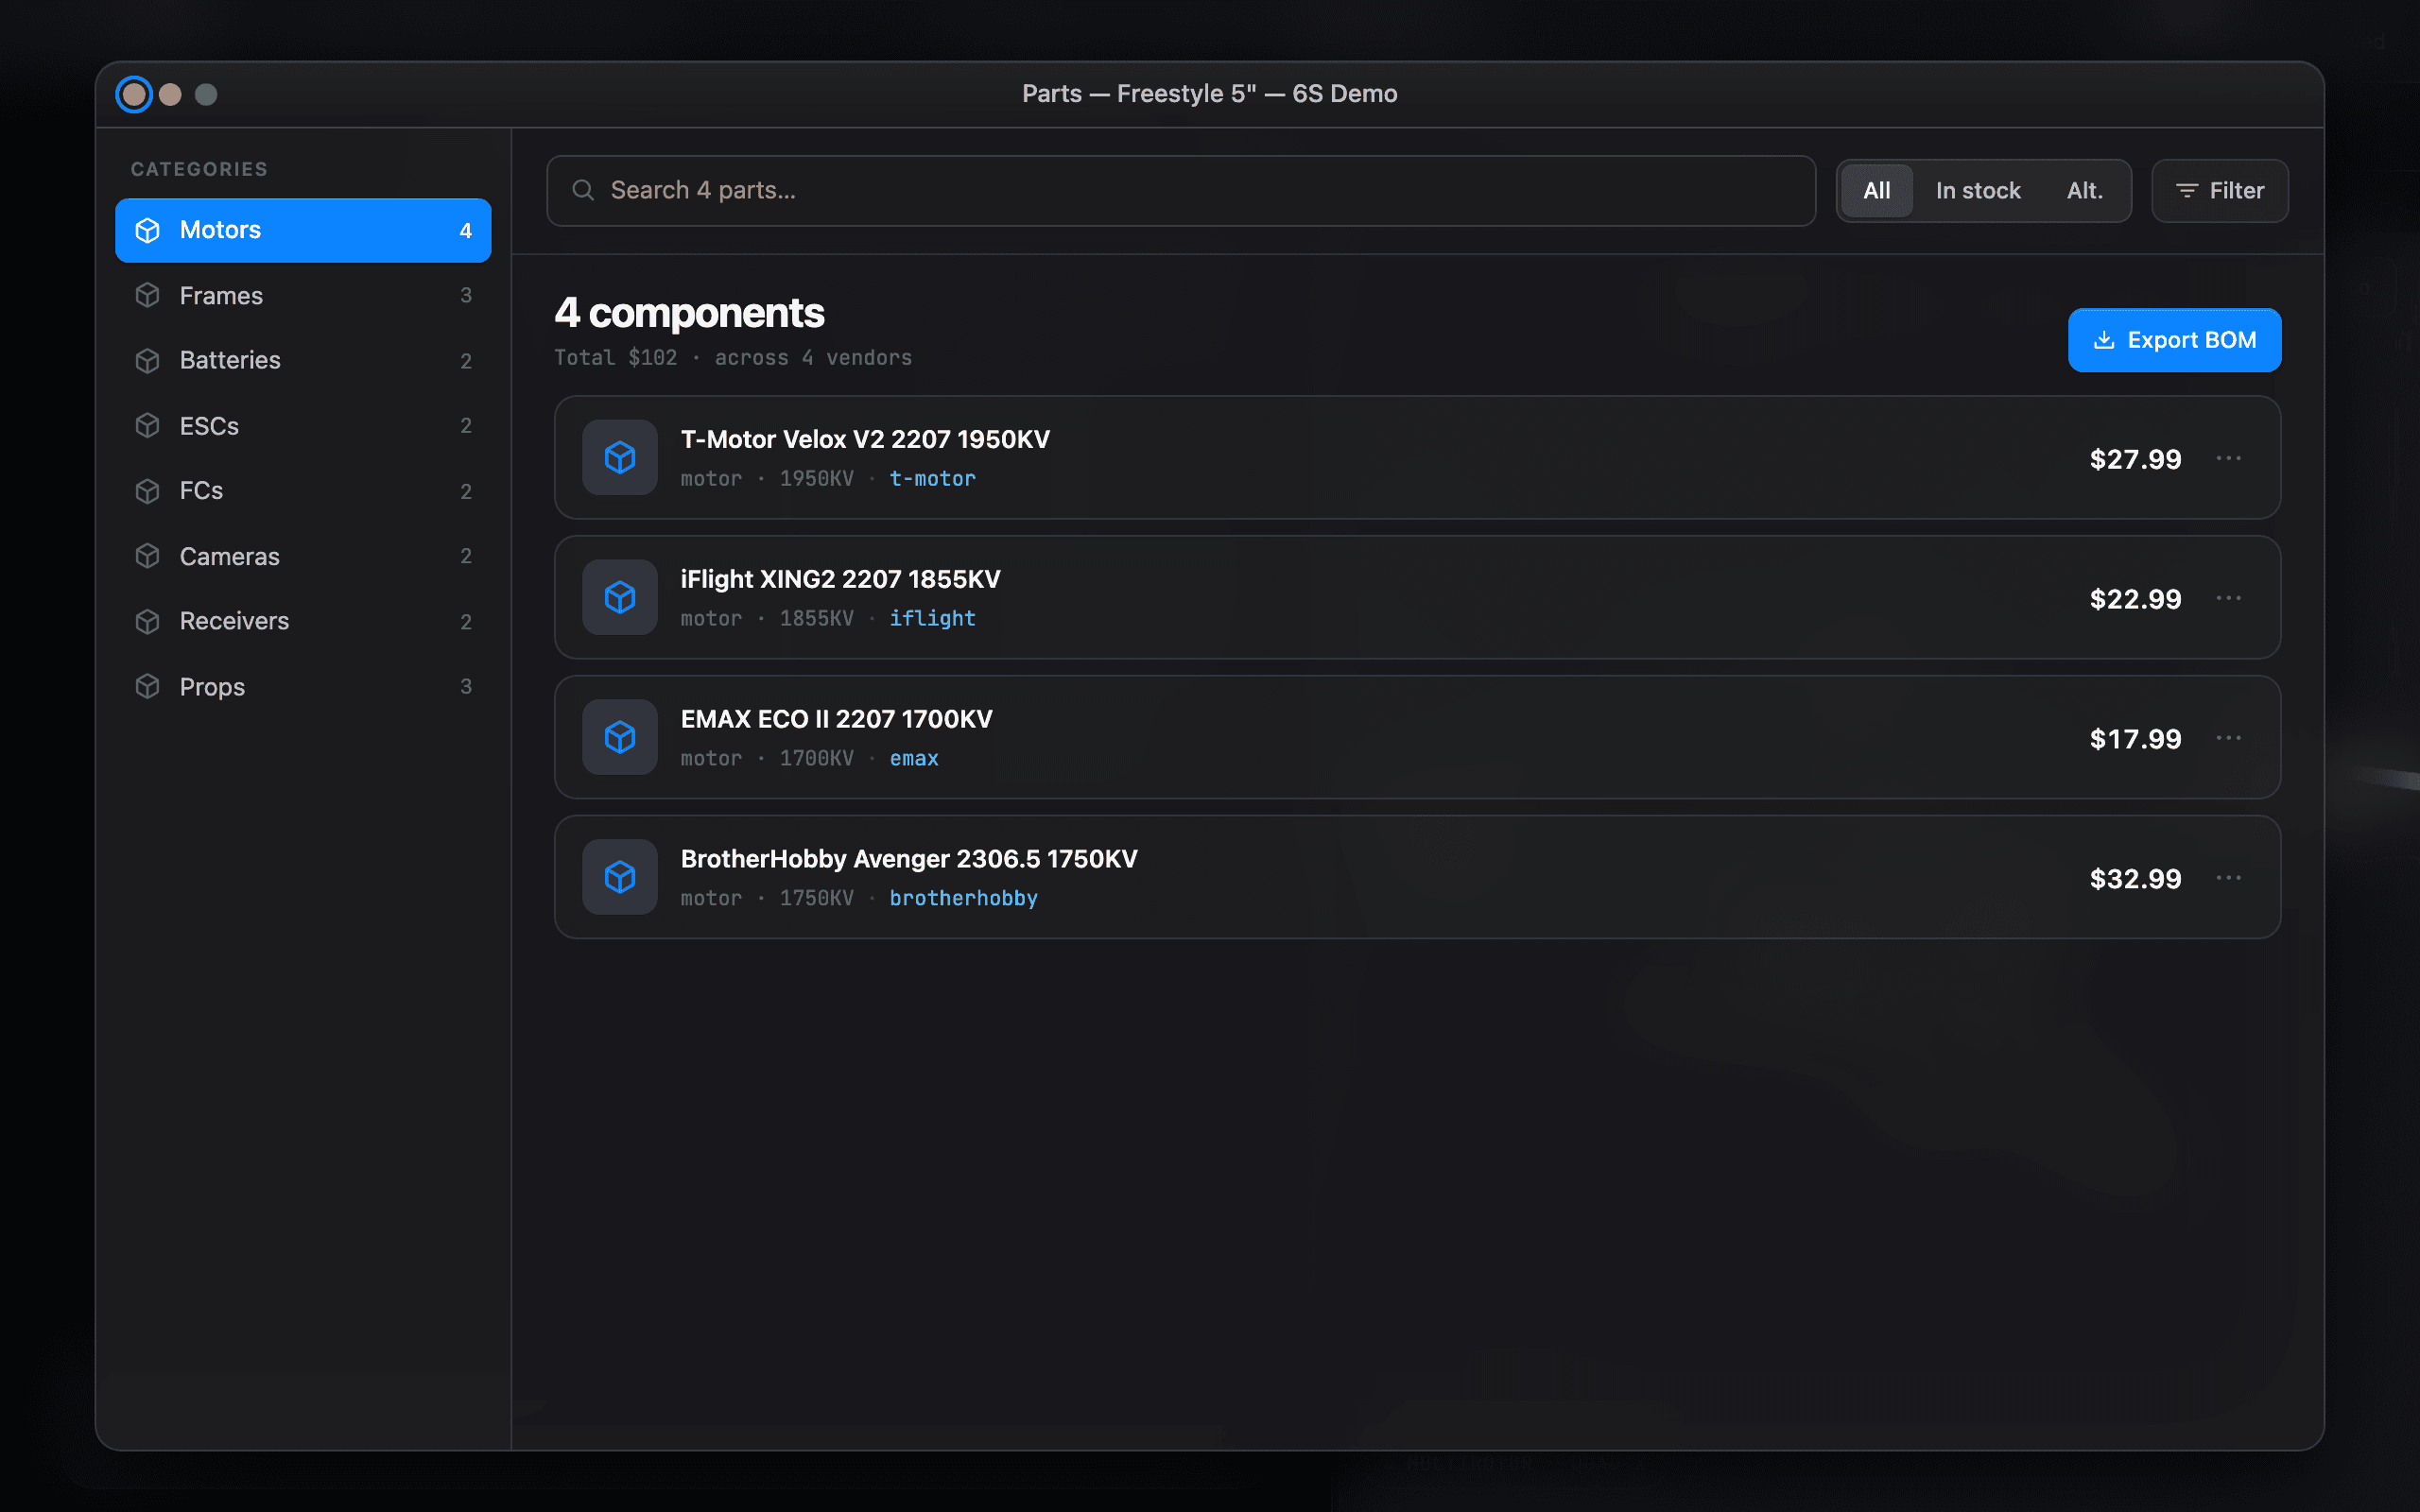The width and height of the screenshot is (2420, 1512).
Task: Follow the emax vendor link
Action: [x=914, y=759]
